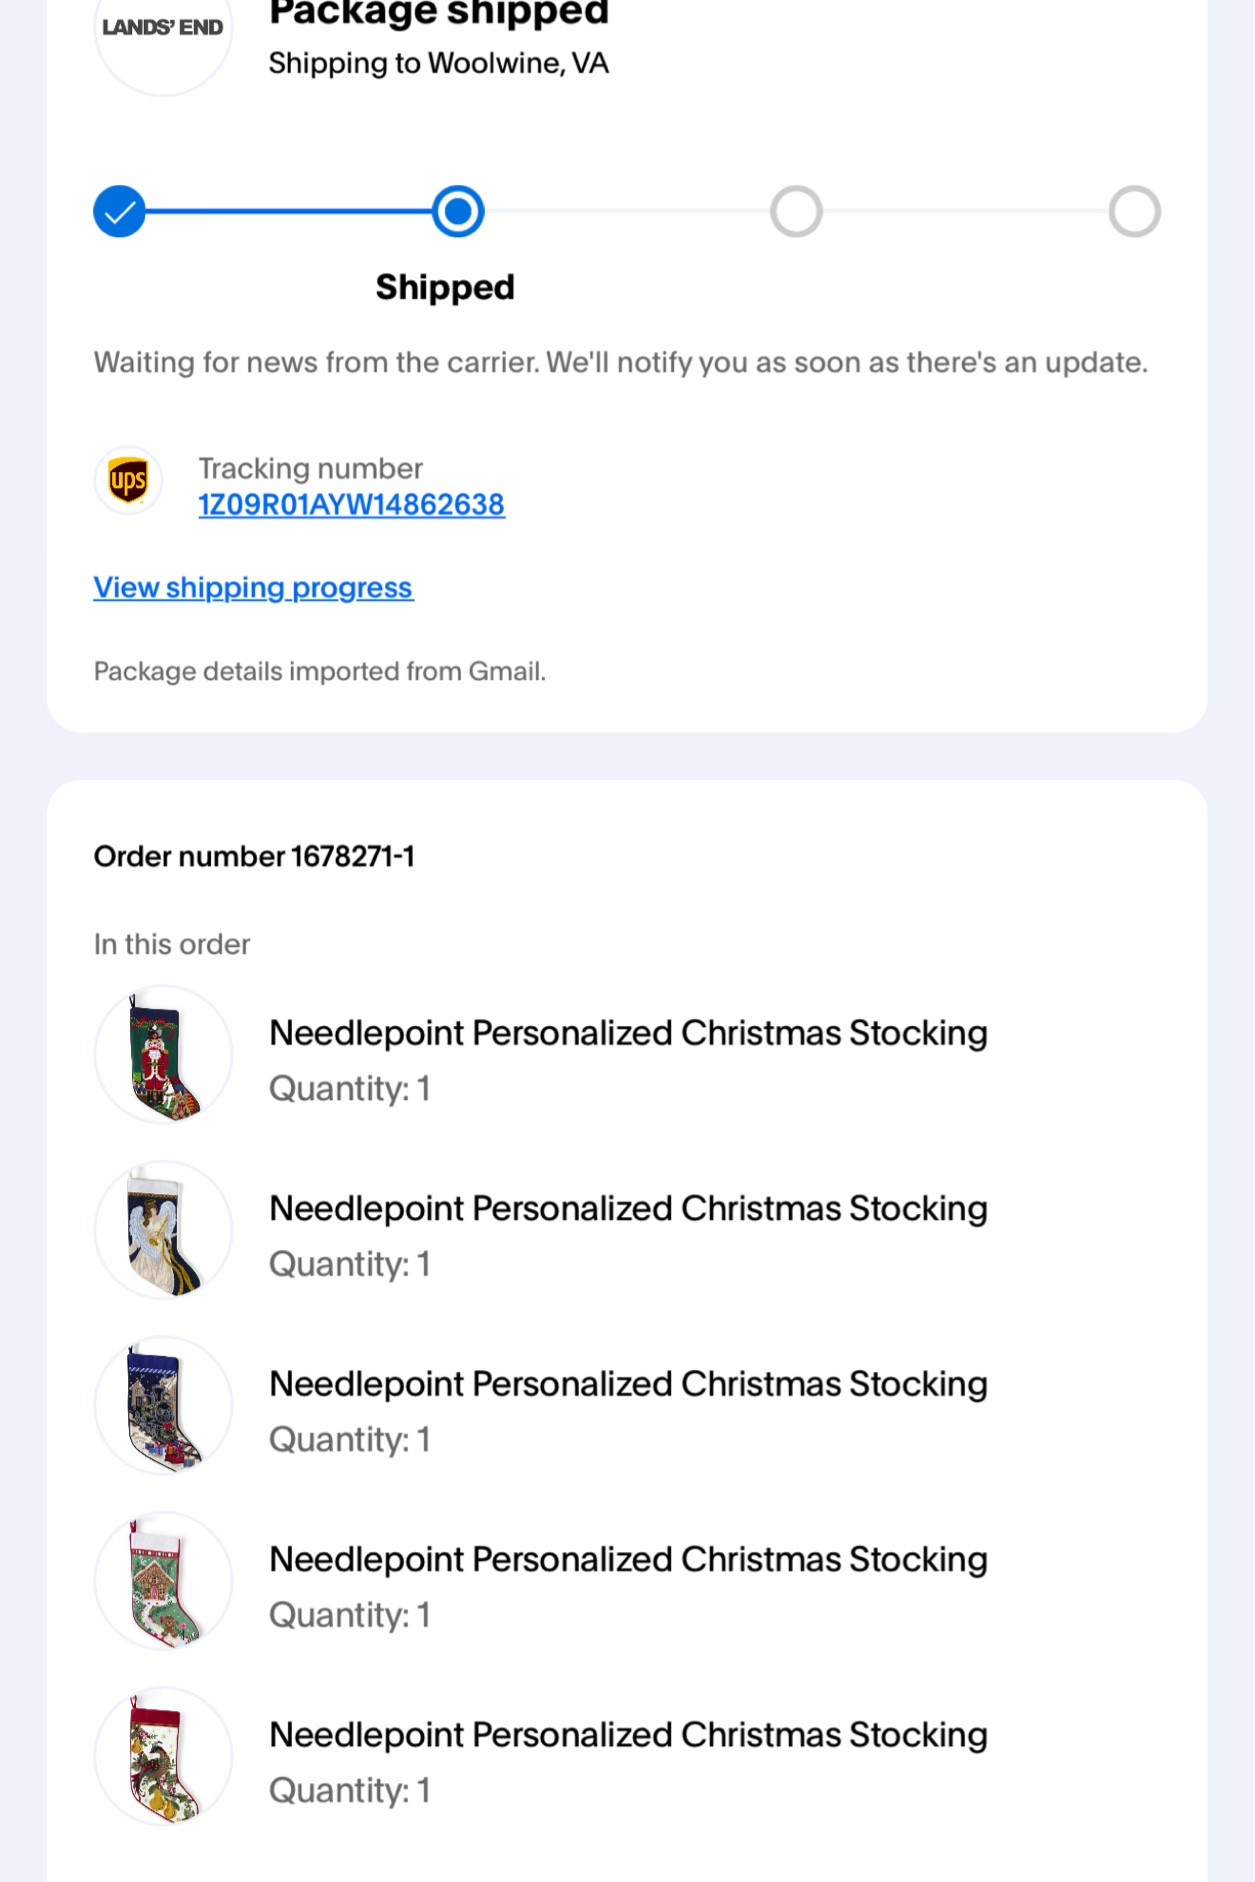Open the train stocking thumbnail
Image resolution: width=1255 pixels, height=1882 pixels.
click(163, 1406)
